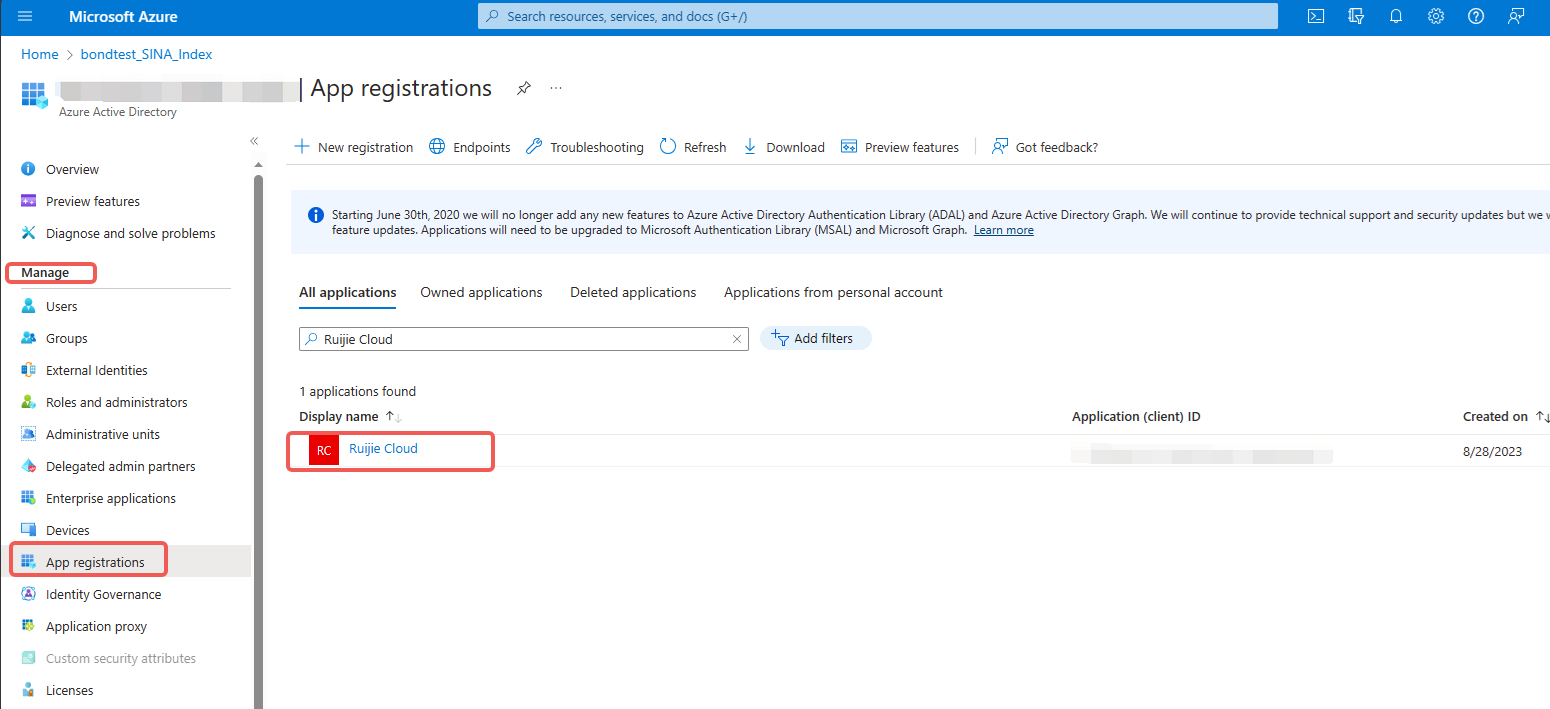Pin the App registrations page
The height and width of the screenshot is (709, 1550).
(x=523, y=88)
